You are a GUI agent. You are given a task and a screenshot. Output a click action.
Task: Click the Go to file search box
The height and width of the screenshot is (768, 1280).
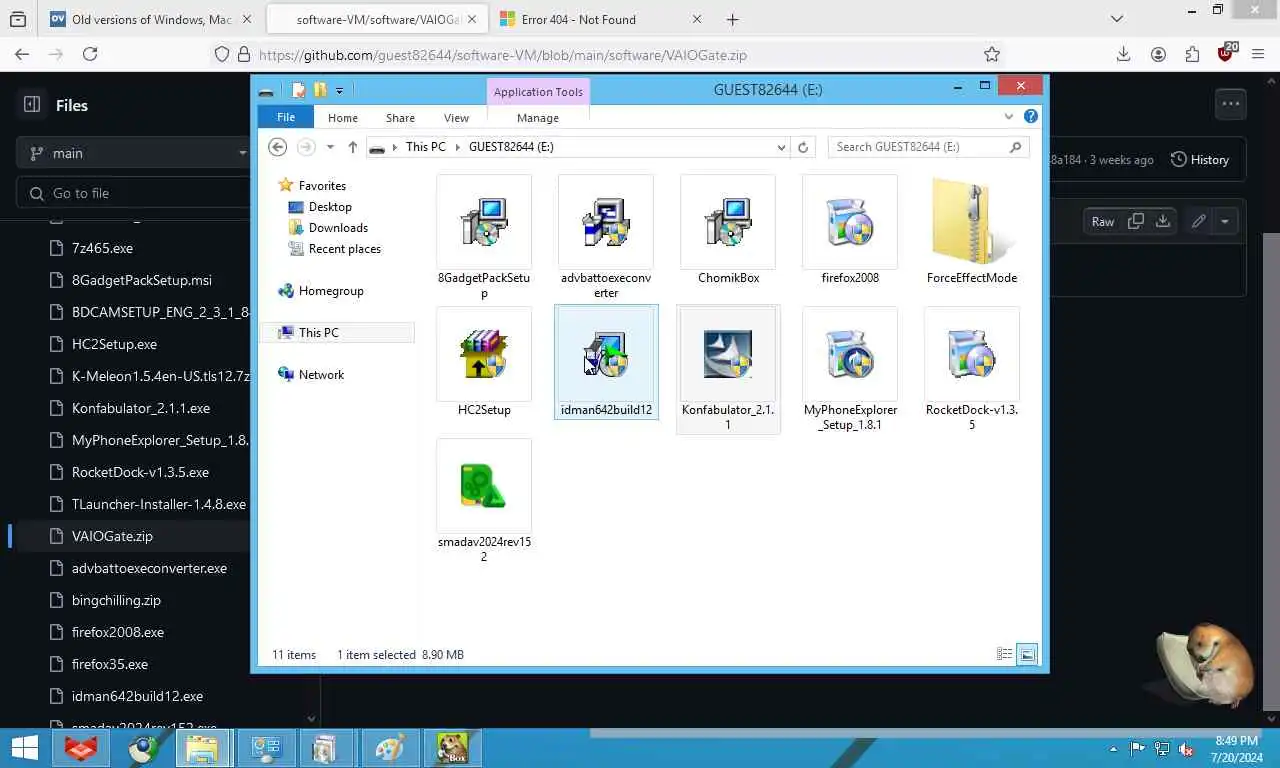pos(133,193)
